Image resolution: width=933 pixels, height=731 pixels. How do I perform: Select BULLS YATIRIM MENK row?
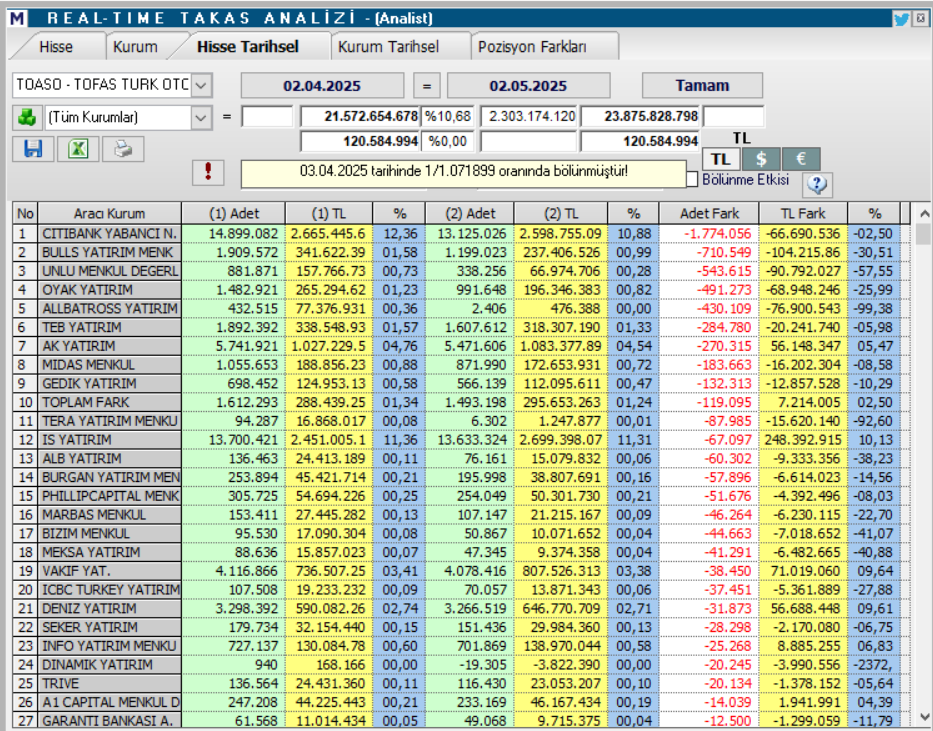pyautogui.click(x=462, y=252)
